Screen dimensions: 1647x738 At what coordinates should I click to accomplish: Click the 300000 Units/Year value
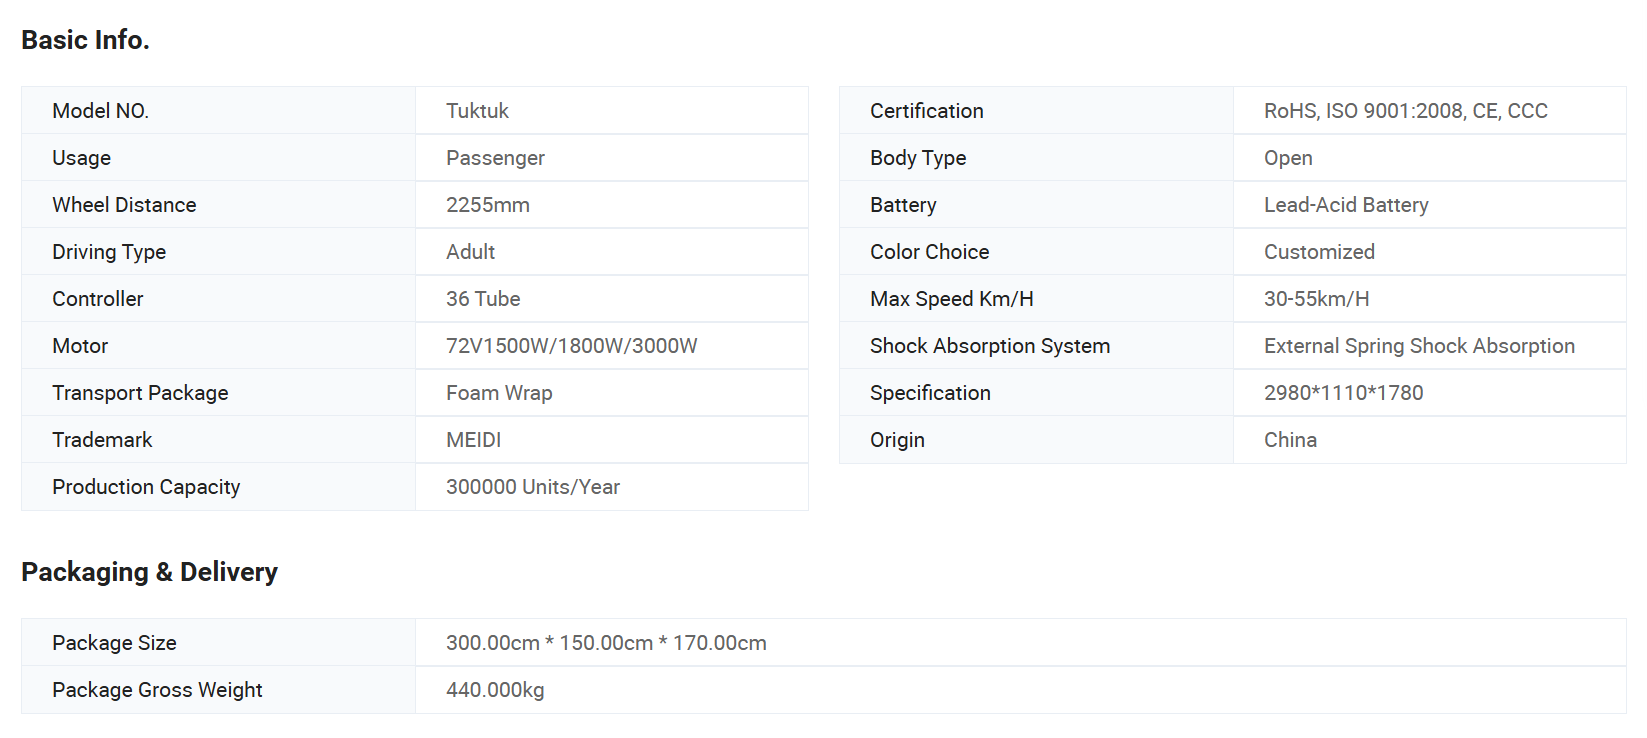click(x=532, y=487)
